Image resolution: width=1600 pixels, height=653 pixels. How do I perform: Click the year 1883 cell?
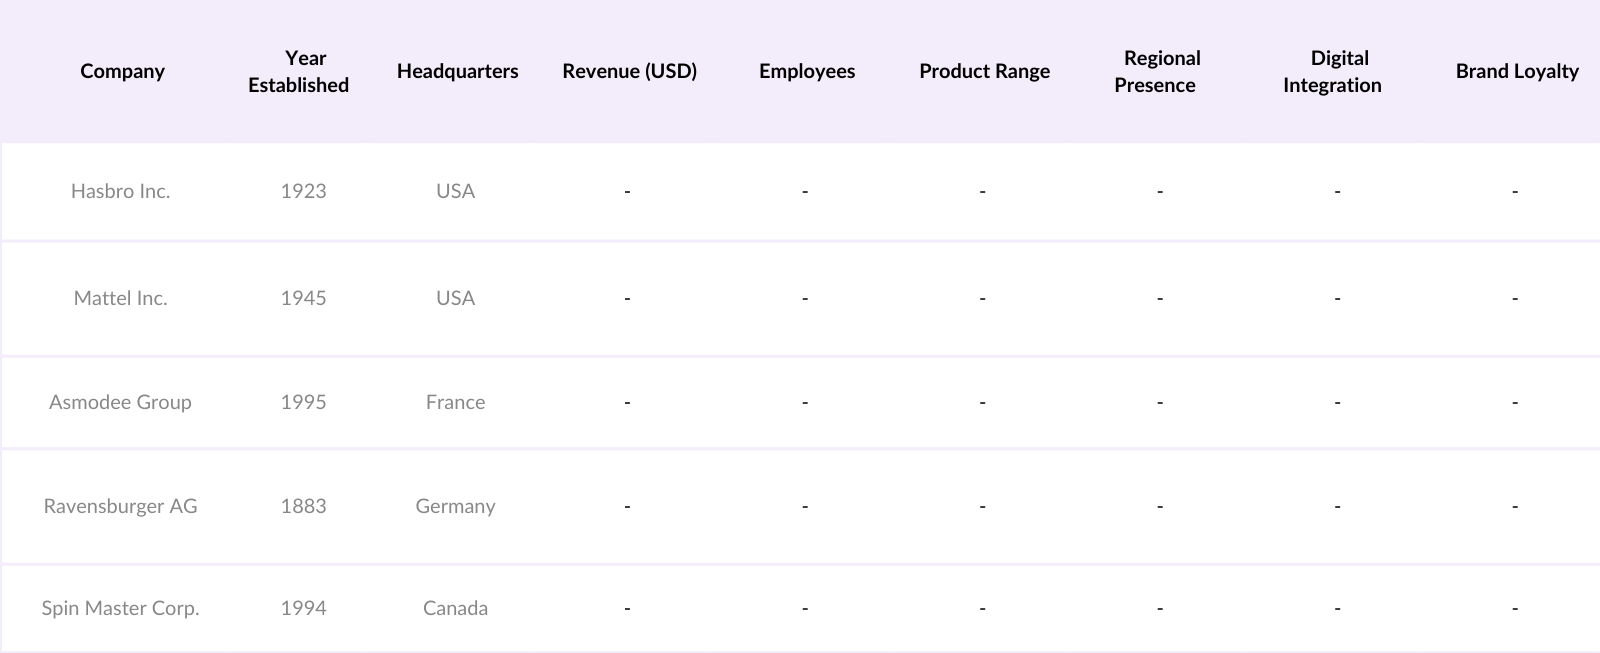click(303, 506)
